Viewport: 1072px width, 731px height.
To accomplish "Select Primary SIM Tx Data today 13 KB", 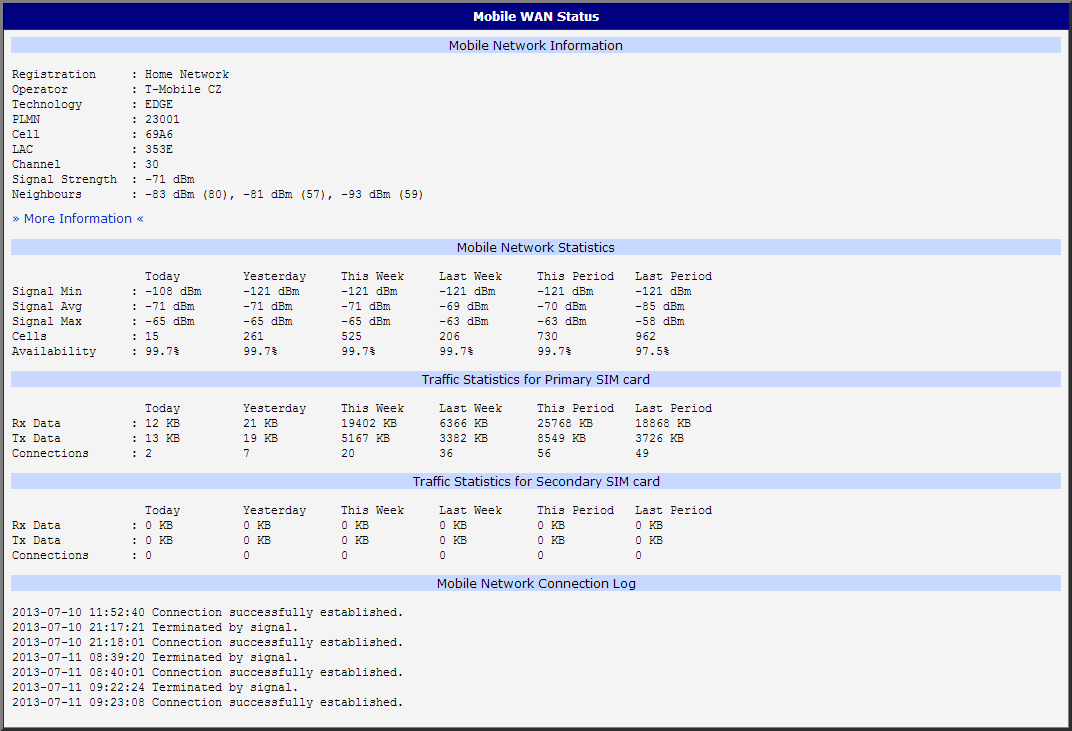I will pos(162,439).
